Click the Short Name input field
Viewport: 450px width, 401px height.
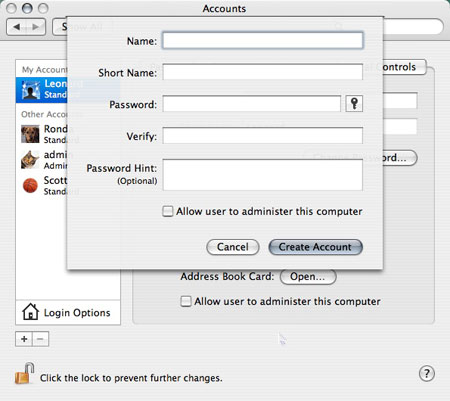pos(263,72)
